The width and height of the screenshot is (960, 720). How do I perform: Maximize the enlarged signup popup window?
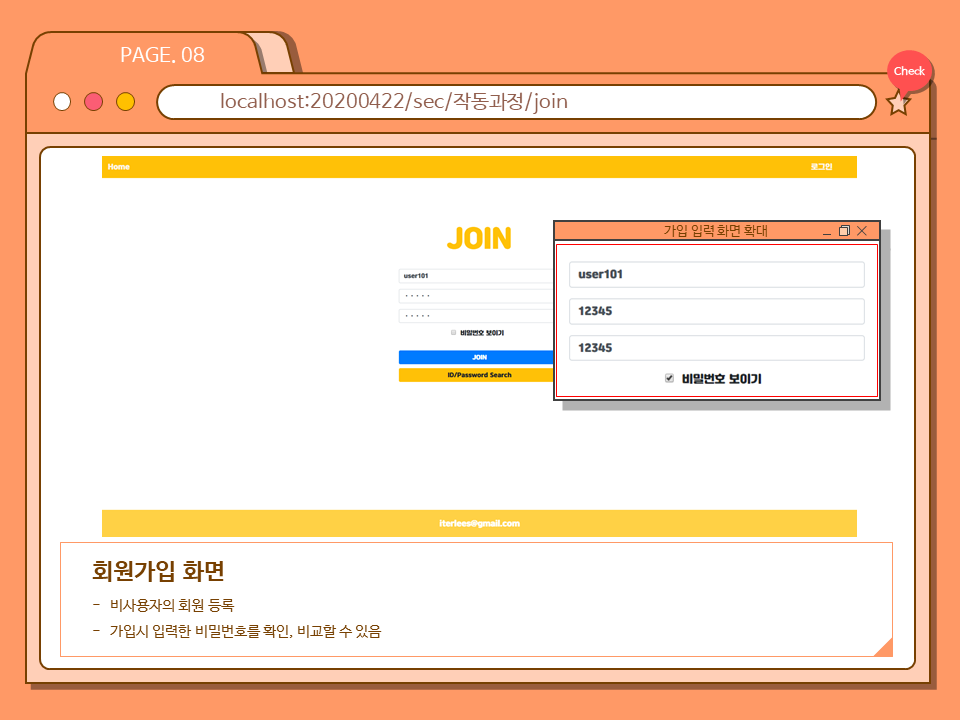(844, 231)
